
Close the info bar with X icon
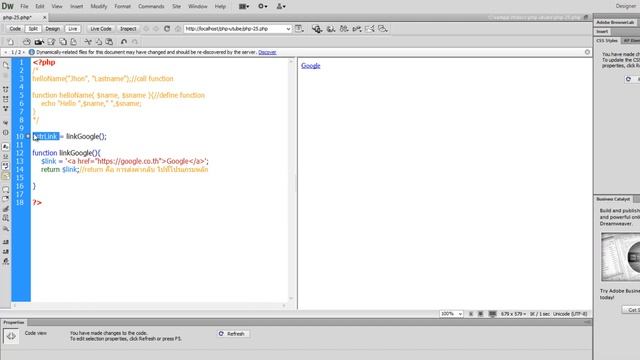[x=587, y=52]
